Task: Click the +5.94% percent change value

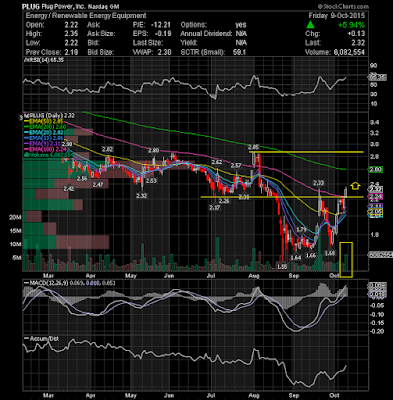Action: click(x=351, y=25)
